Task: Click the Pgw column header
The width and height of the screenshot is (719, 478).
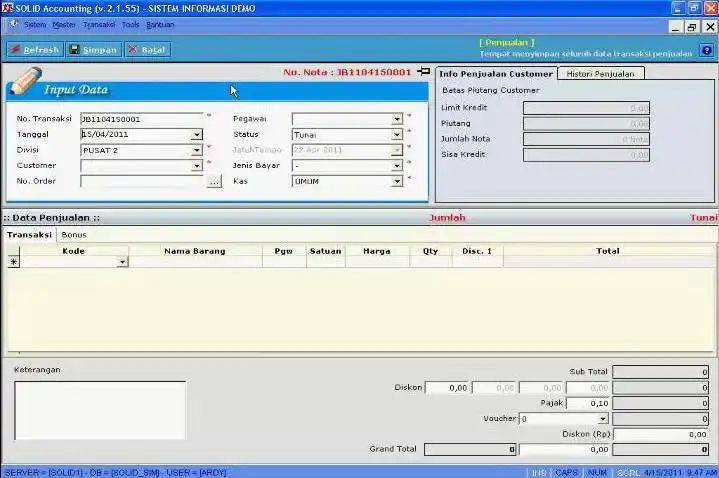Action: [284, 251]
